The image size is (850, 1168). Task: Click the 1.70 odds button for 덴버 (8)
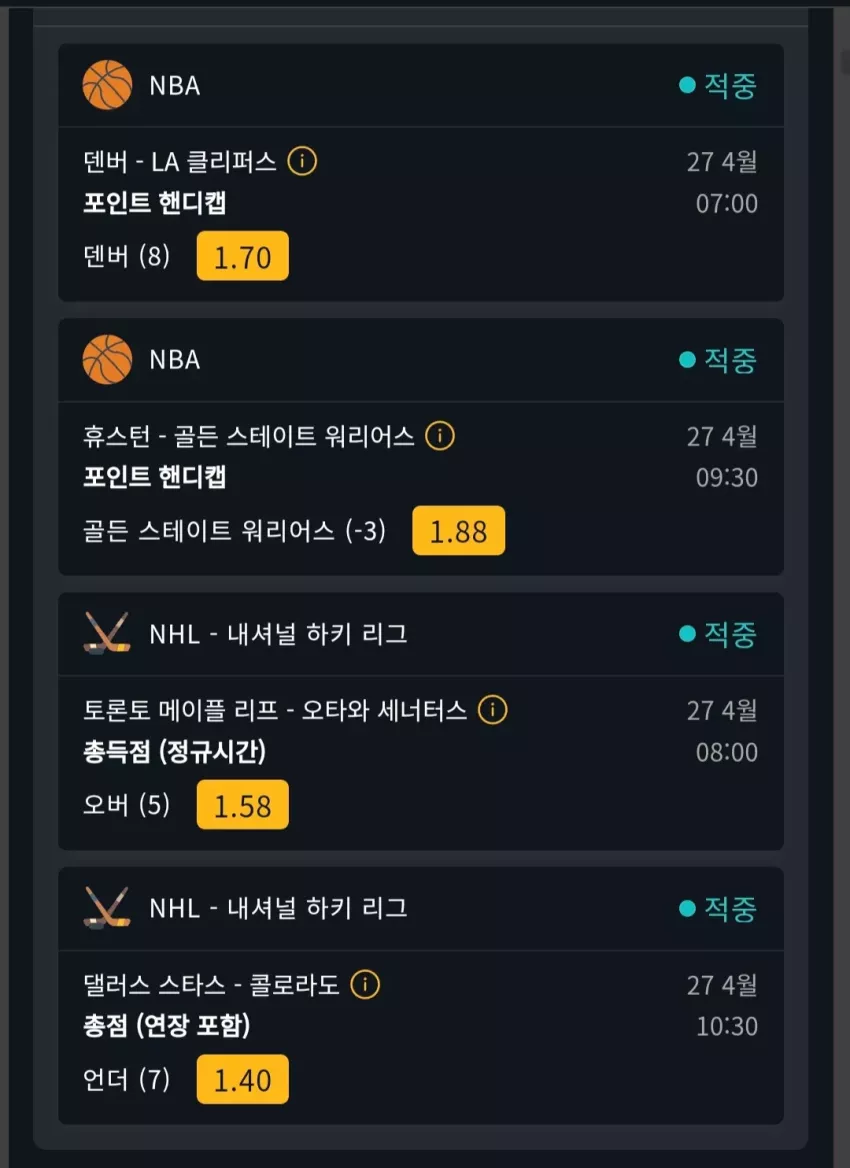pyautogui.click(x=243, y=256)
